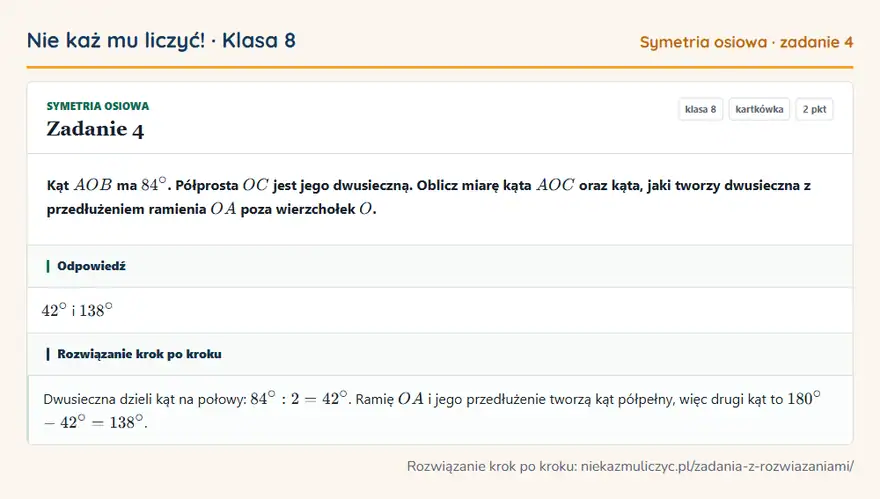Viewport: 880px width, 499px height.
Task: Click the task statement starting 'Kąt AOB ma 84°'
Action: [429, 197]
